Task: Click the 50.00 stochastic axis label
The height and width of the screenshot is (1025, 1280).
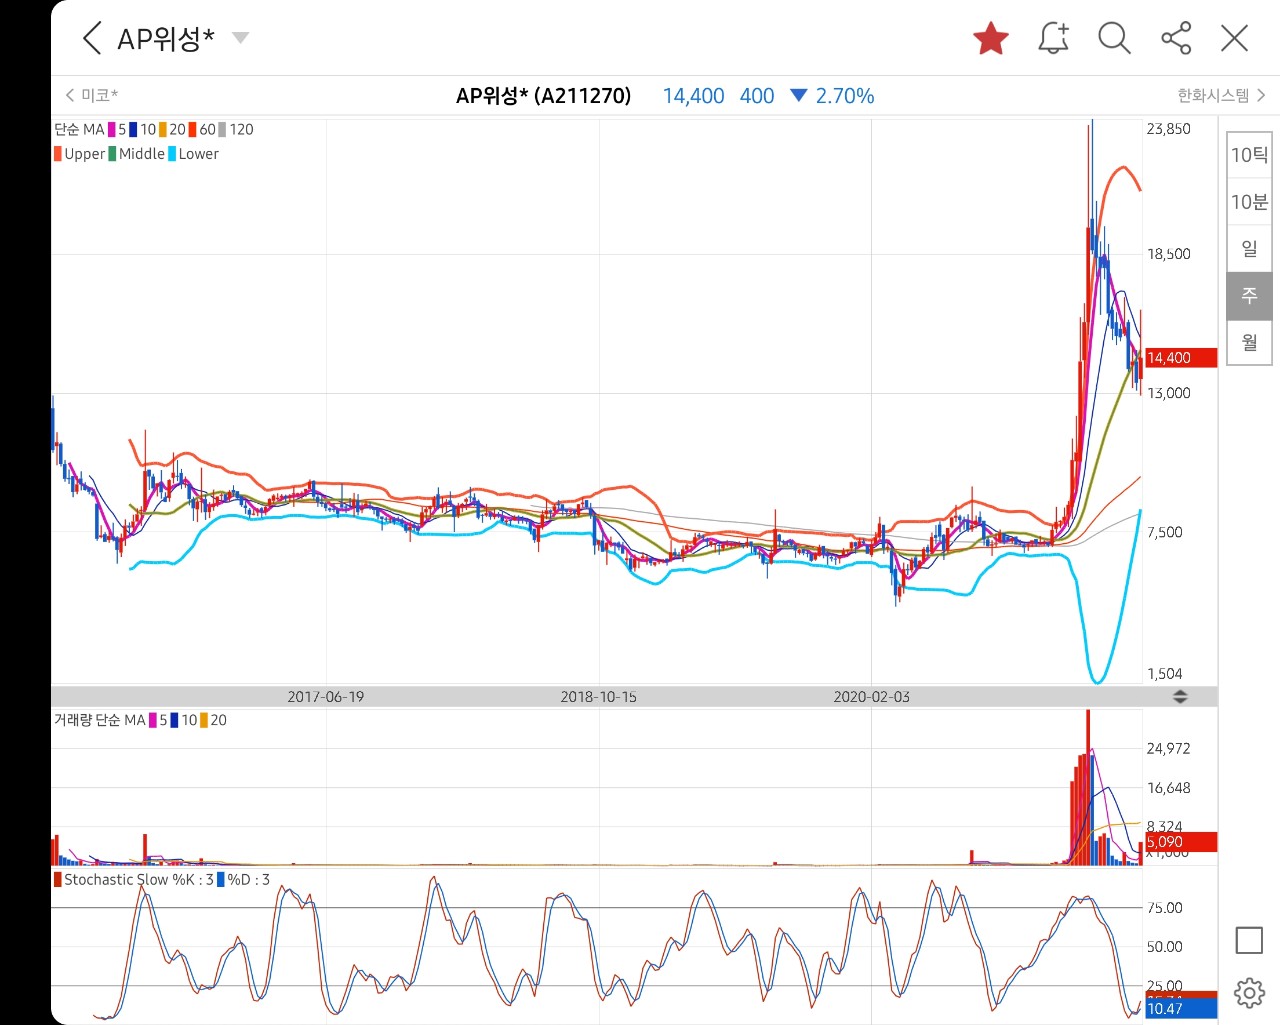Action: (1165, 947)
